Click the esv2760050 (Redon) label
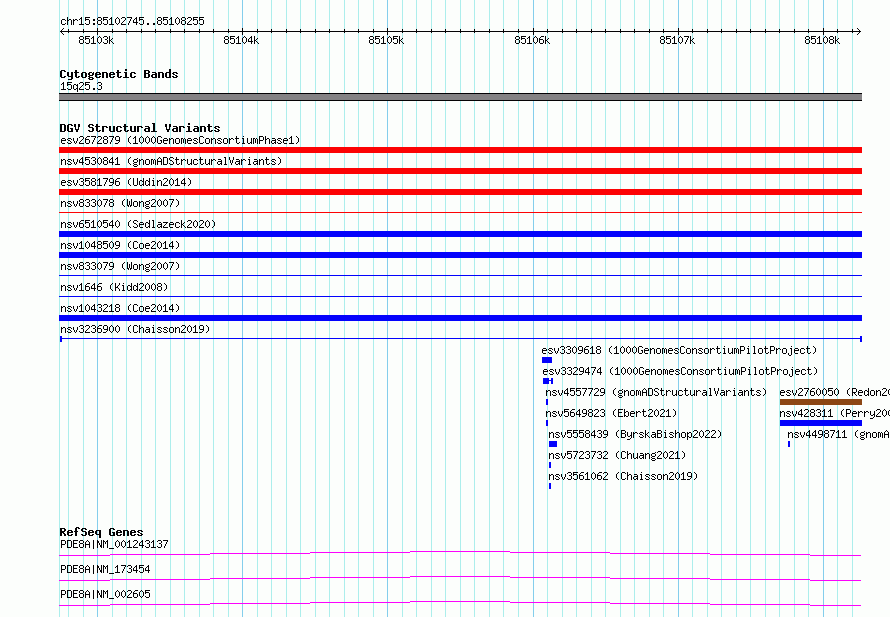The height and width of the screenshot is (617, 890). 834,392
